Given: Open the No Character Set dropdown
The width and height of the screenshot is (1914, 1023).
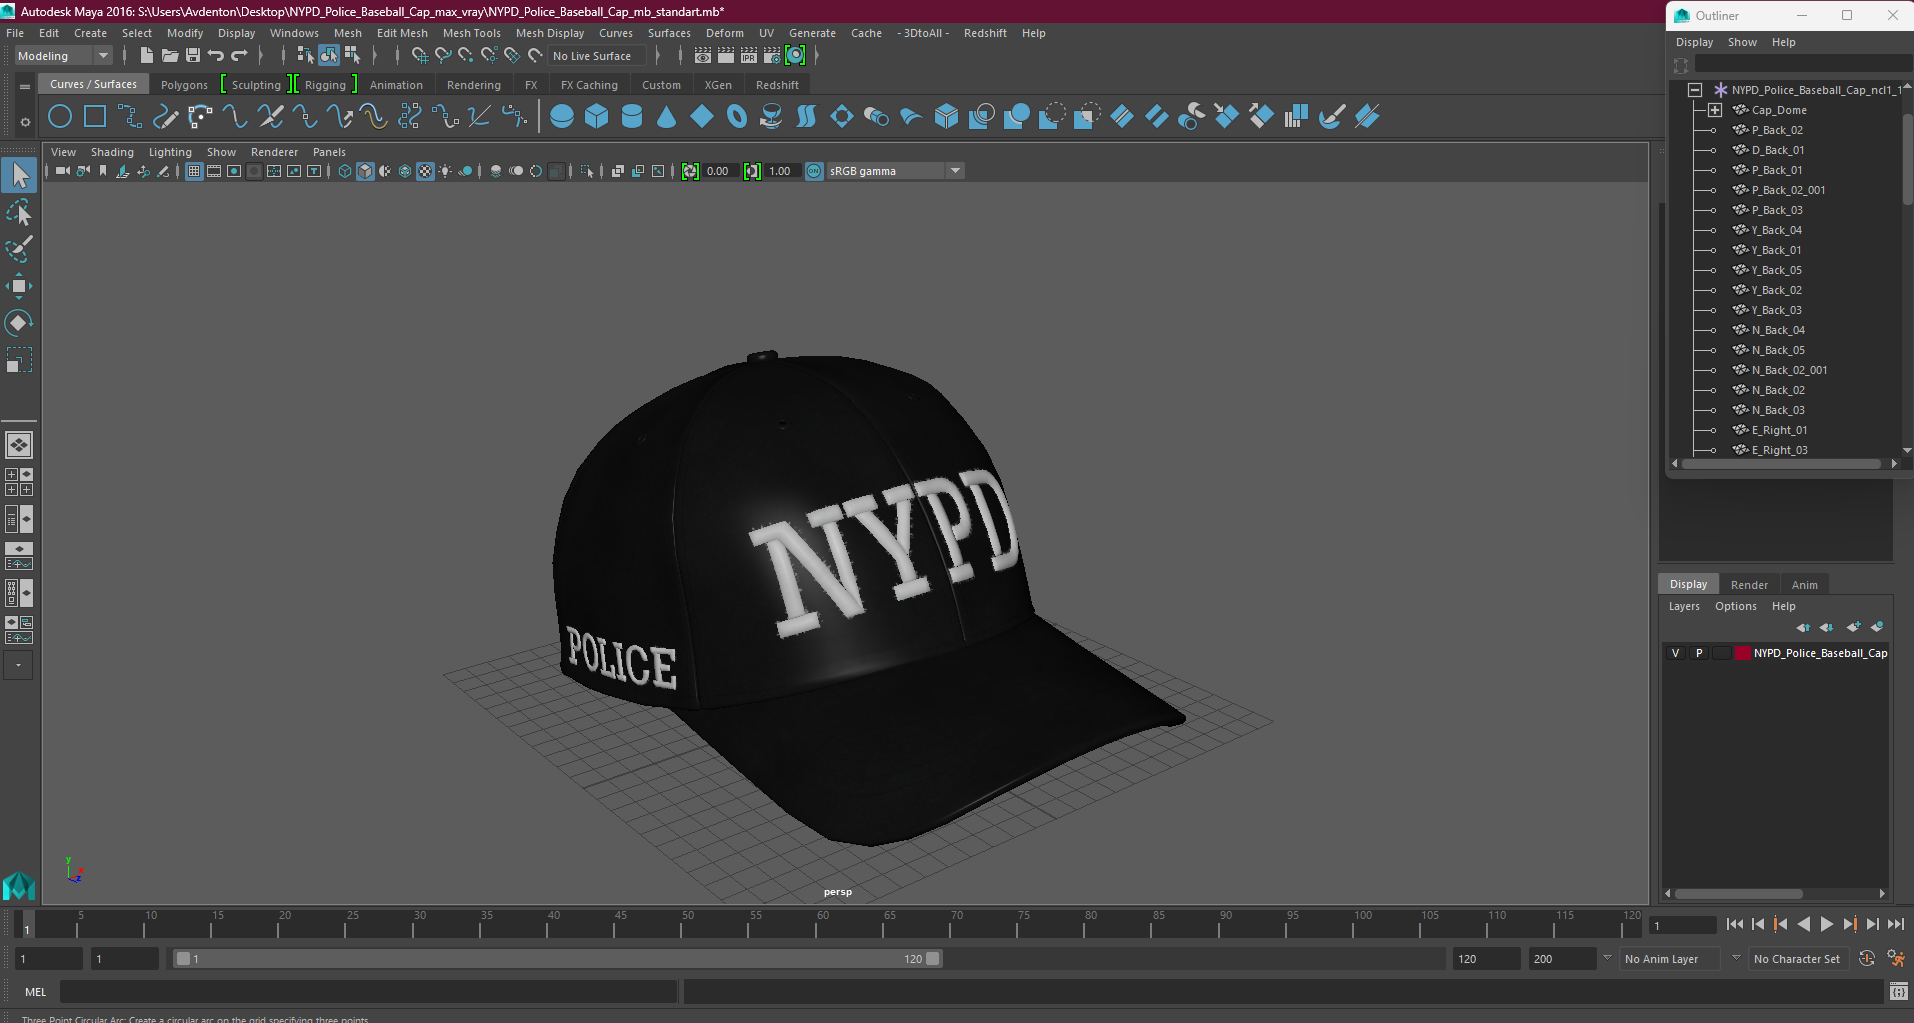Looking at the screenshot, I should coord(1798,959).
